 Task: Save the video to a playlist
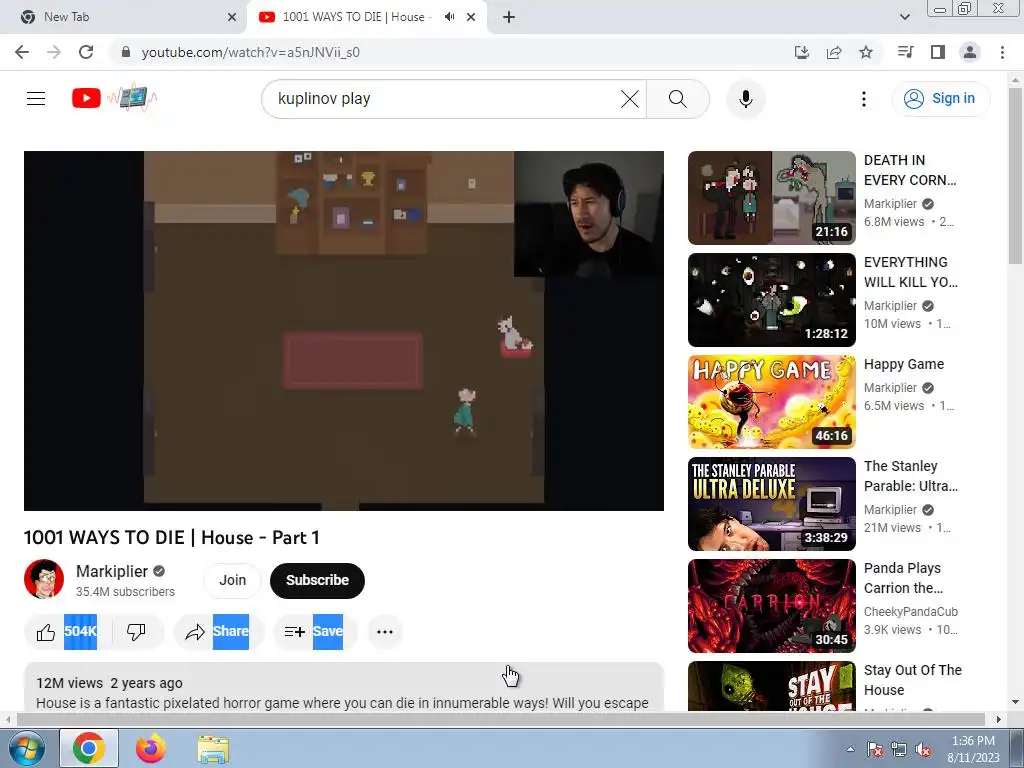pos(315,632)
